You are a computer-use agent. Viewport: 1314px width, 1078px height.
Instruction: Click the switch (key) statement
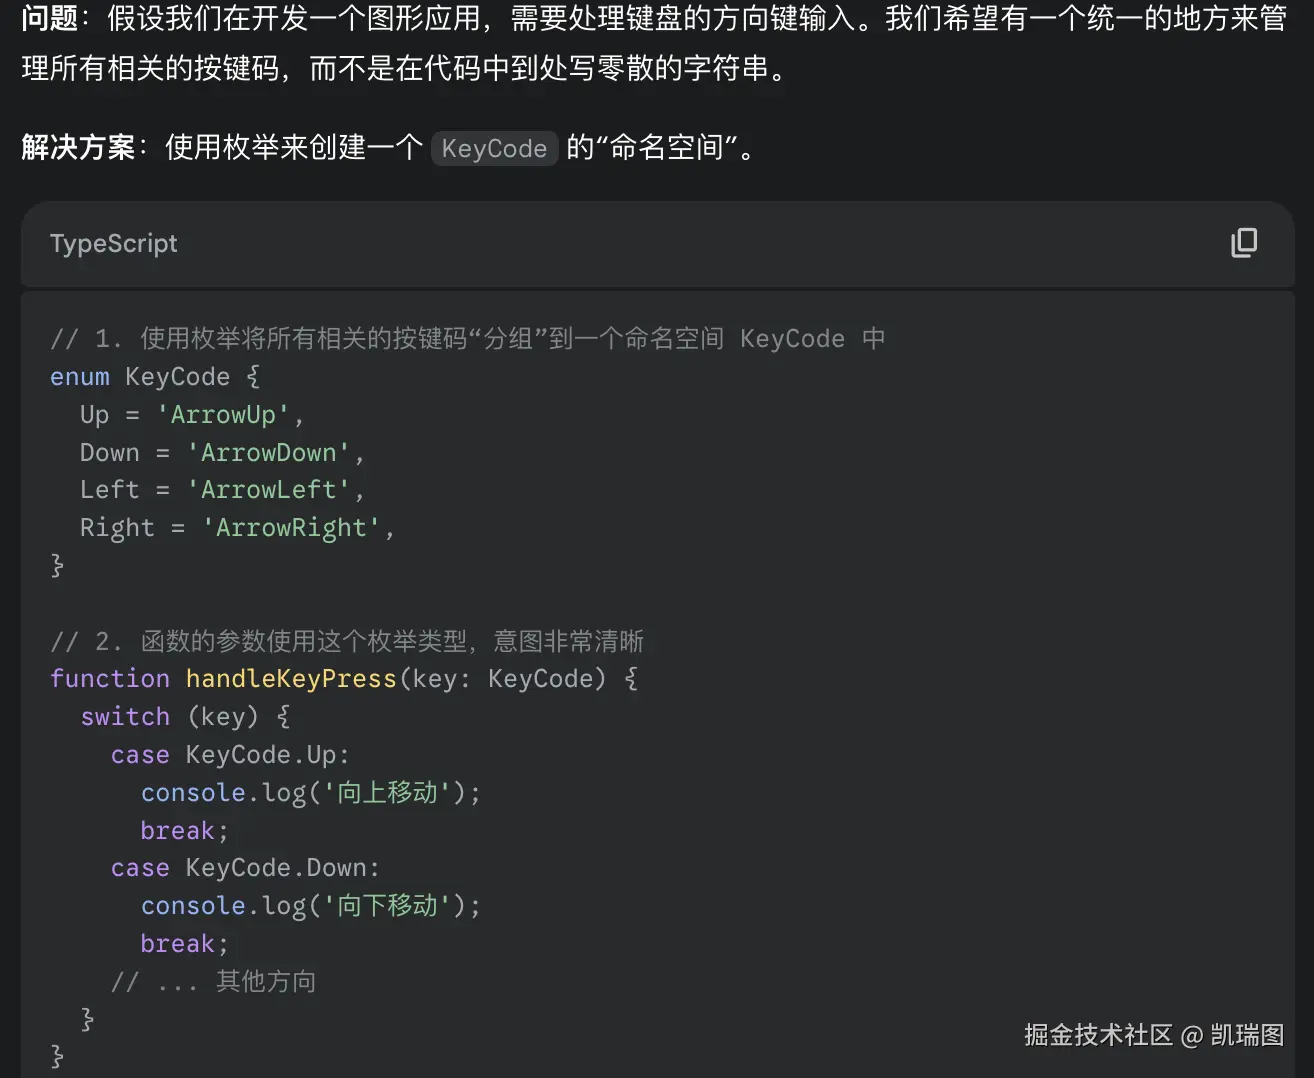coord(186,717)
